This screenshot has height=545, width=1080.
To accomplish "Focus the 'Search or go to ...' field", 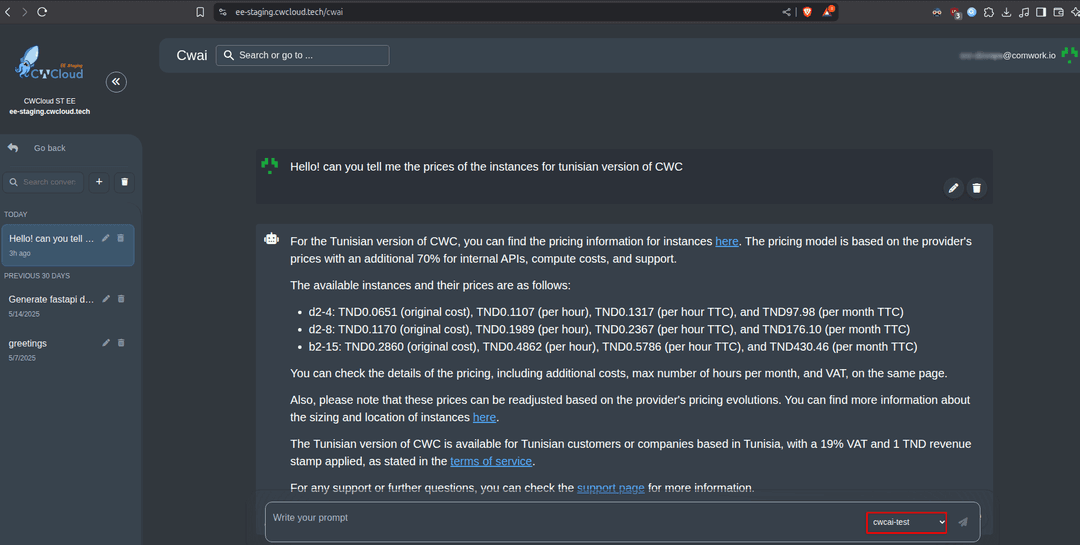I will 302,55.
